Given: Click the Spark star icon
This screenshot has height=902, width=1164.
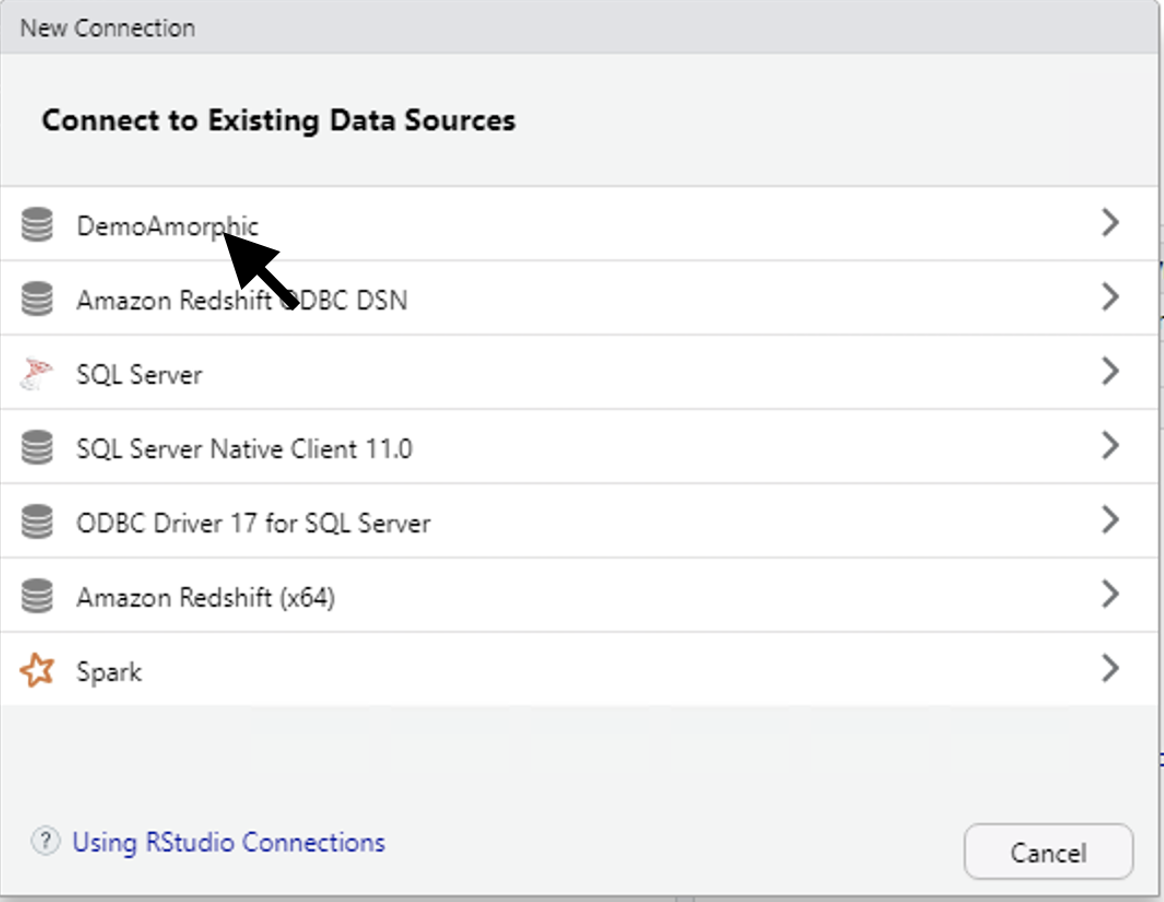Looking at the screenshot, I should pos(37,670).
